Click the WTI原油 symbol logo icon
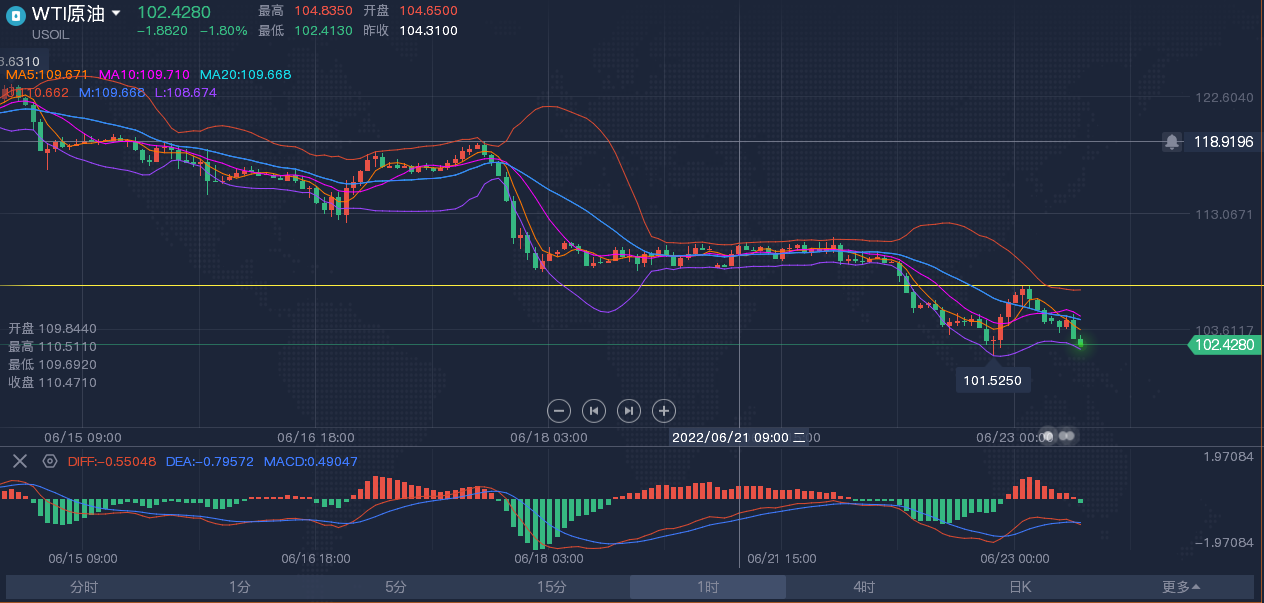This screenshot has height=603, width=1264. click(x=15, y=14)
